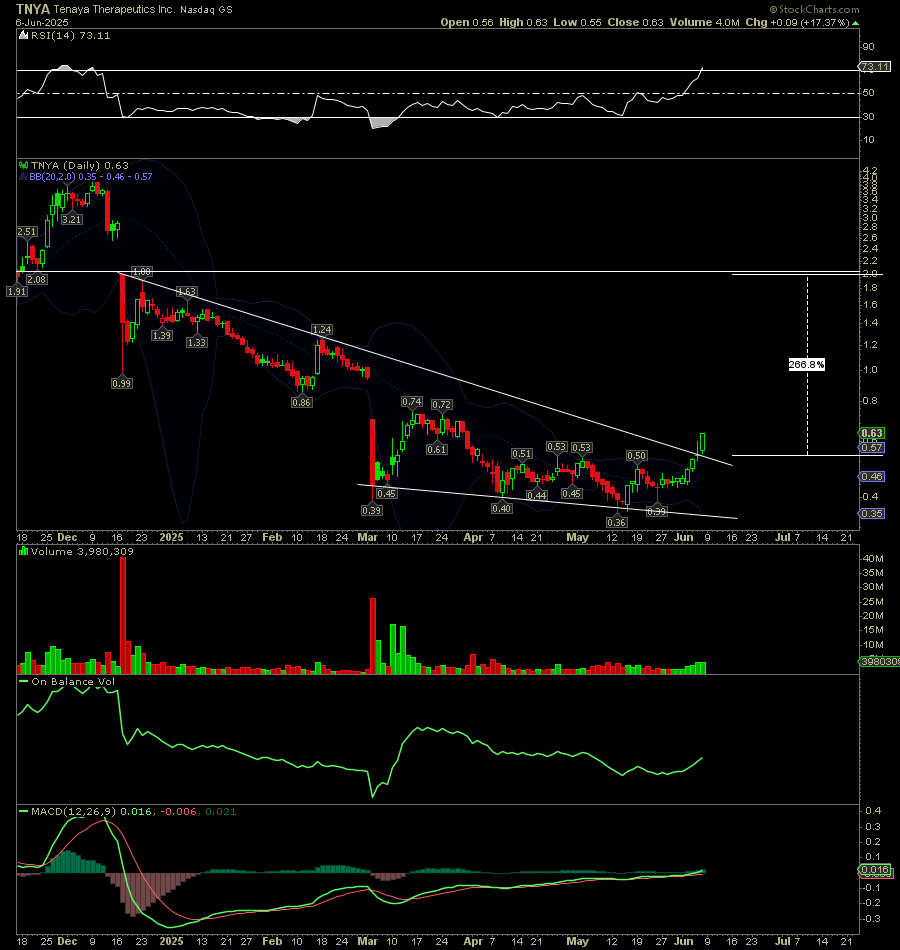Image resolution: width=900 pixels, height=950 pixels.
Task: Click the On Balance Vol indicator label
Action: (73, 682)
